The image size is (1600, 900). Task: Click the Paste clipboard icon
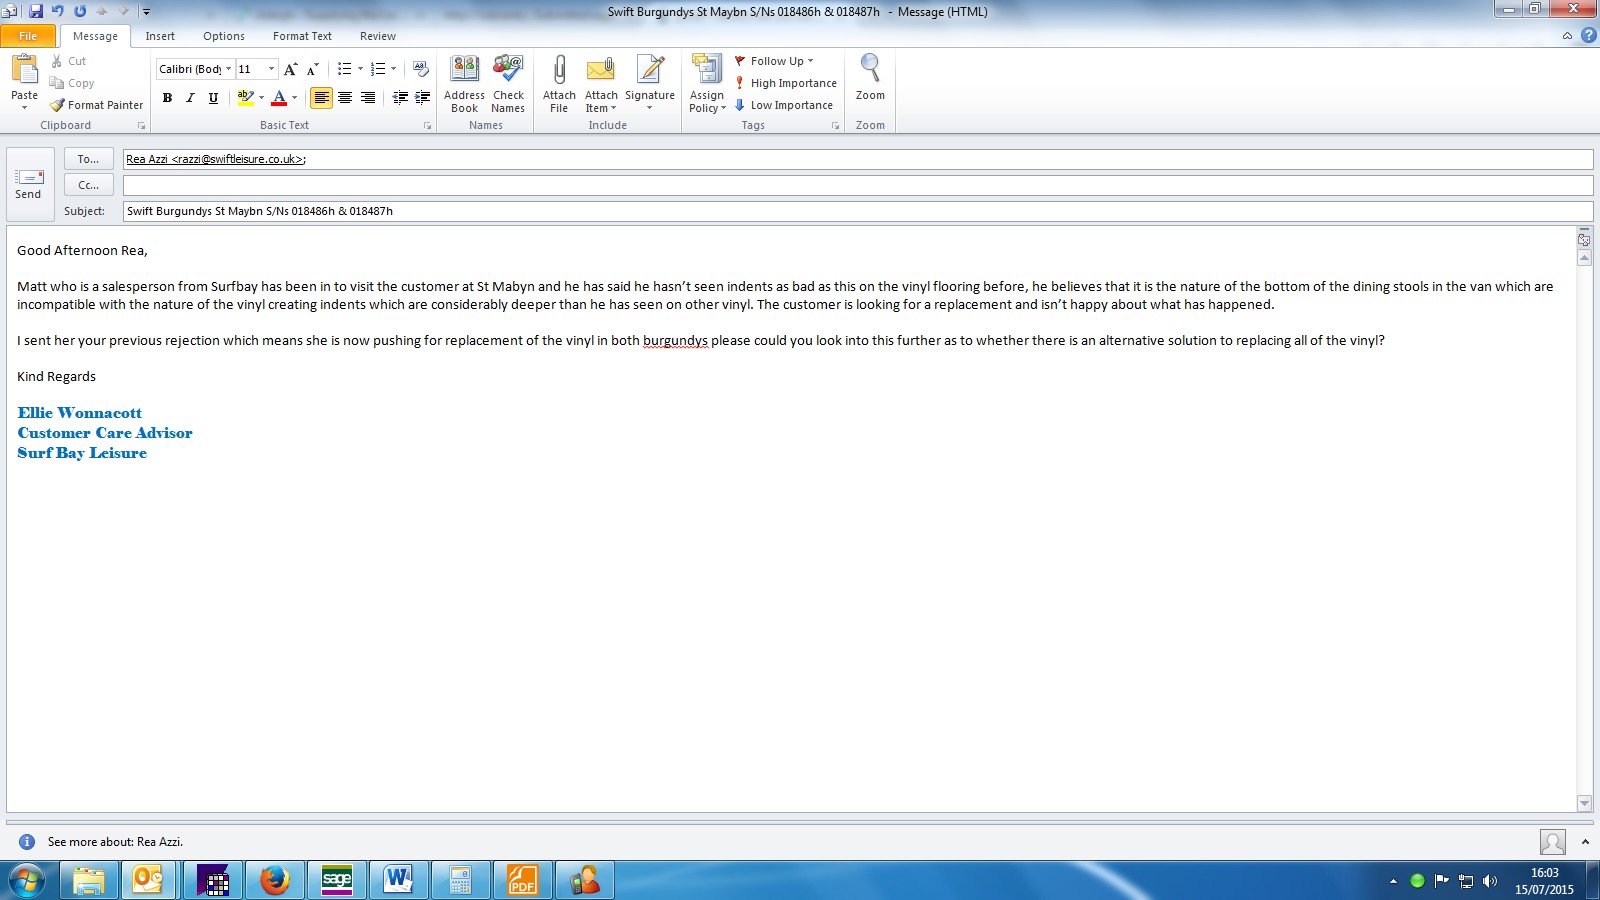pyautogui.click(x=24, y=70)
